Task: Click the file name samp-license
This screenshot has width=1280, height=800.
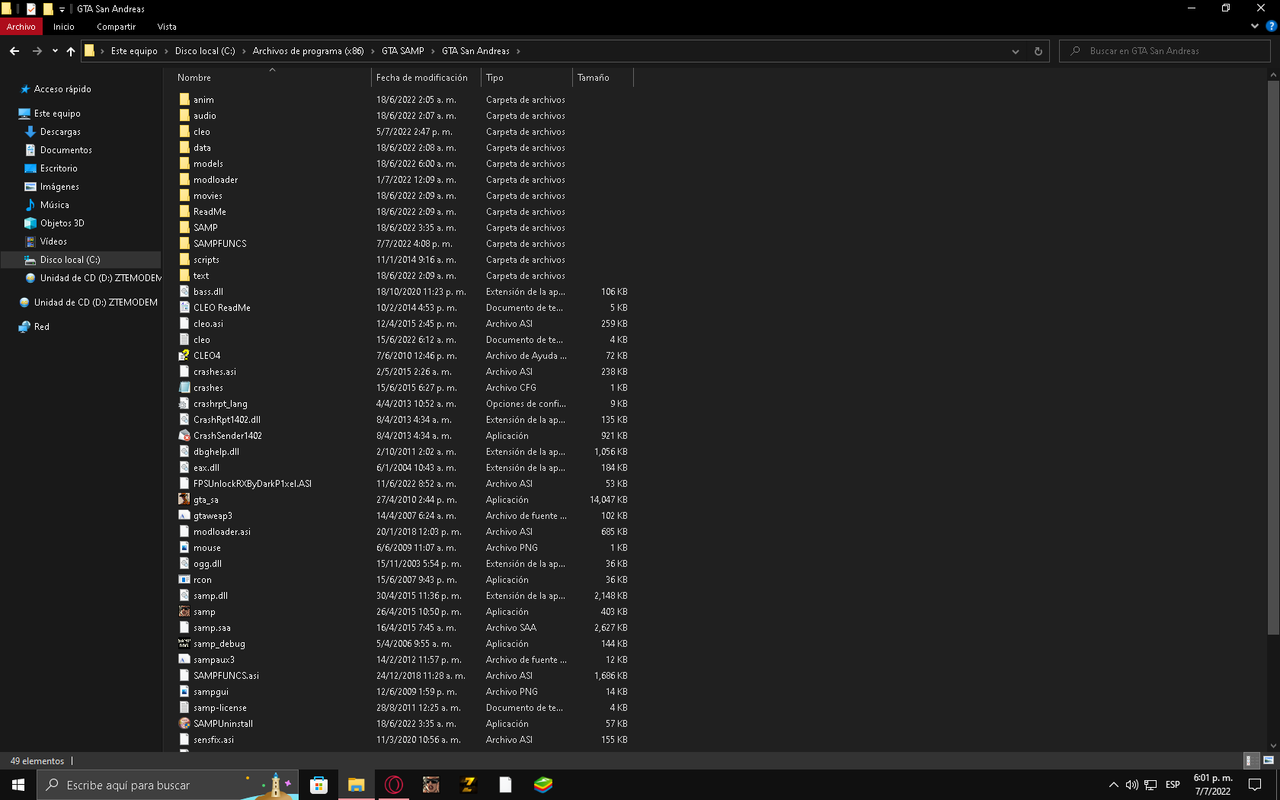Action: click(220, 707)
